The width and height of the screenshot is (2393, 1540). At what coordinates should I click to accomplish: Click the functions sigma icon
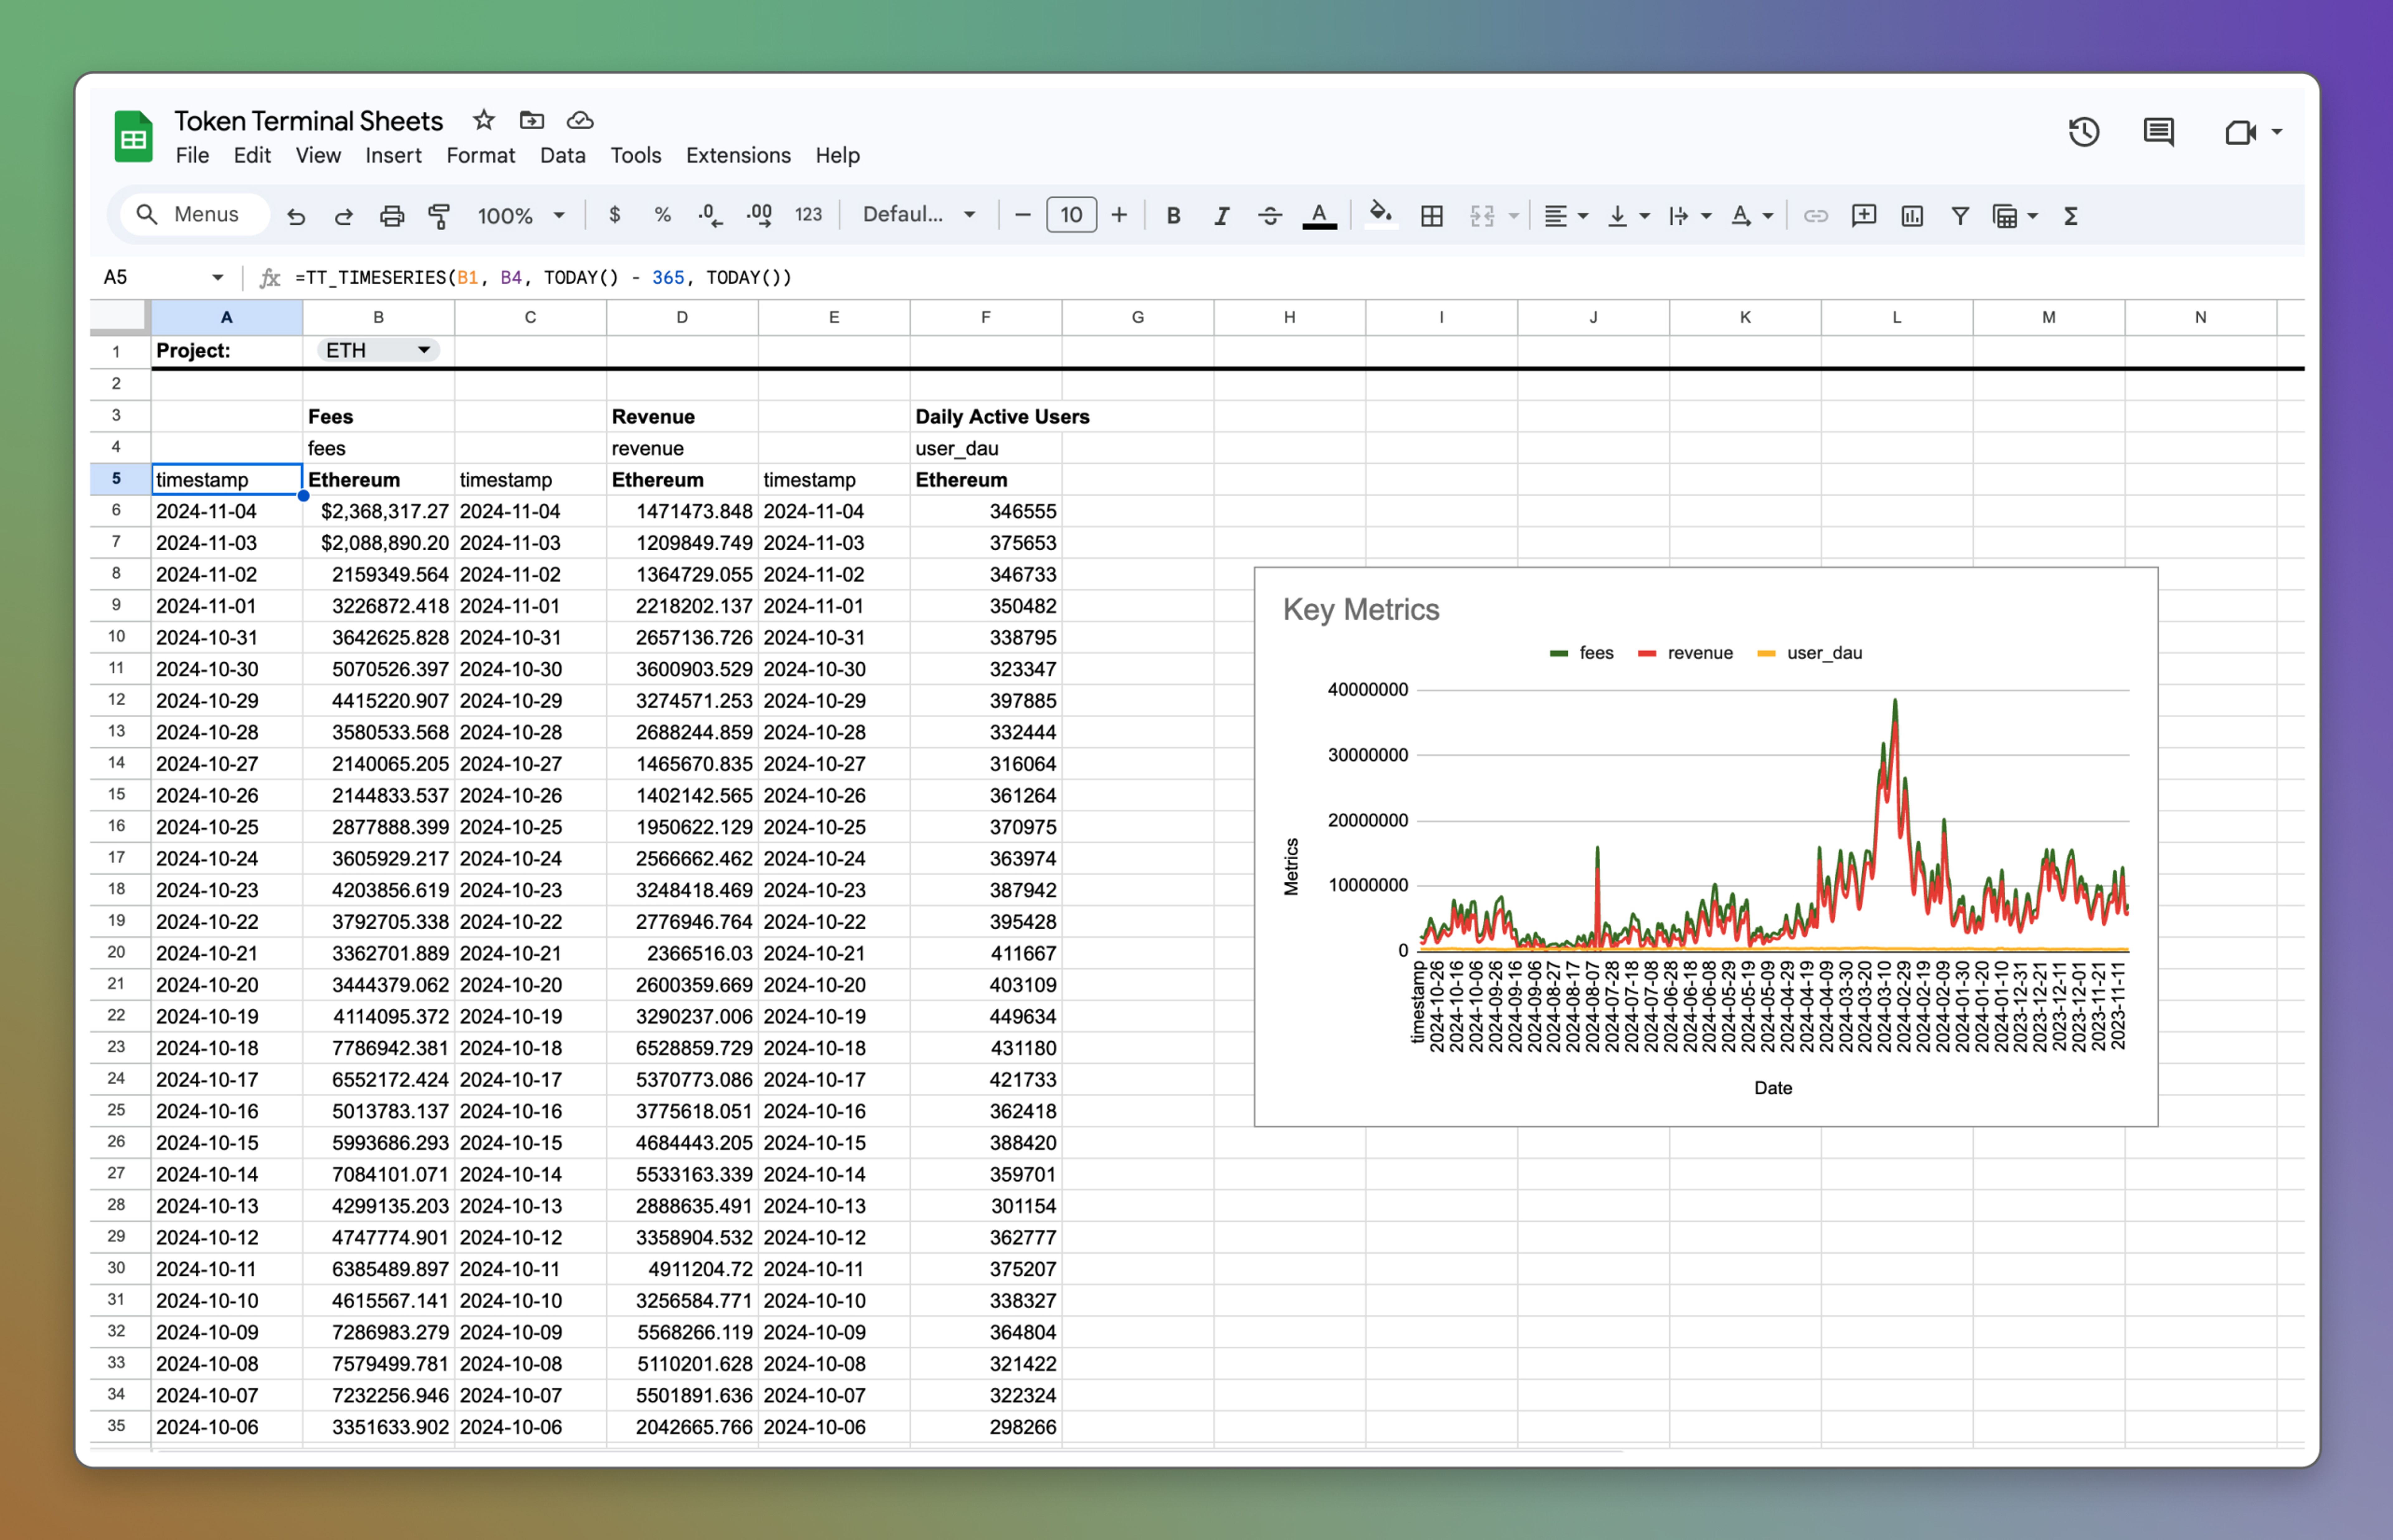coord(2071,216)
